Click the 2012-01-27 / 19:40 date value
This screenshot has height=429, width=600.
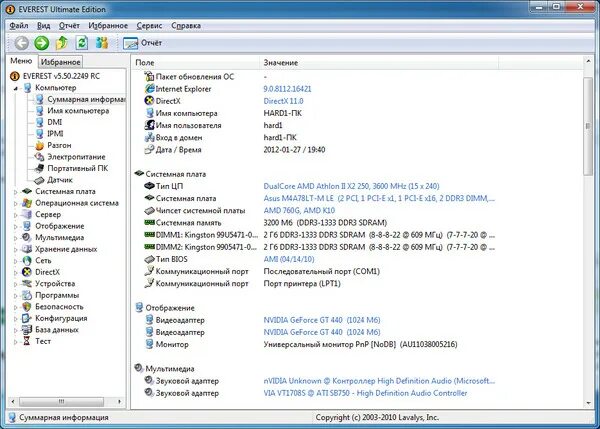coord(294,150)
